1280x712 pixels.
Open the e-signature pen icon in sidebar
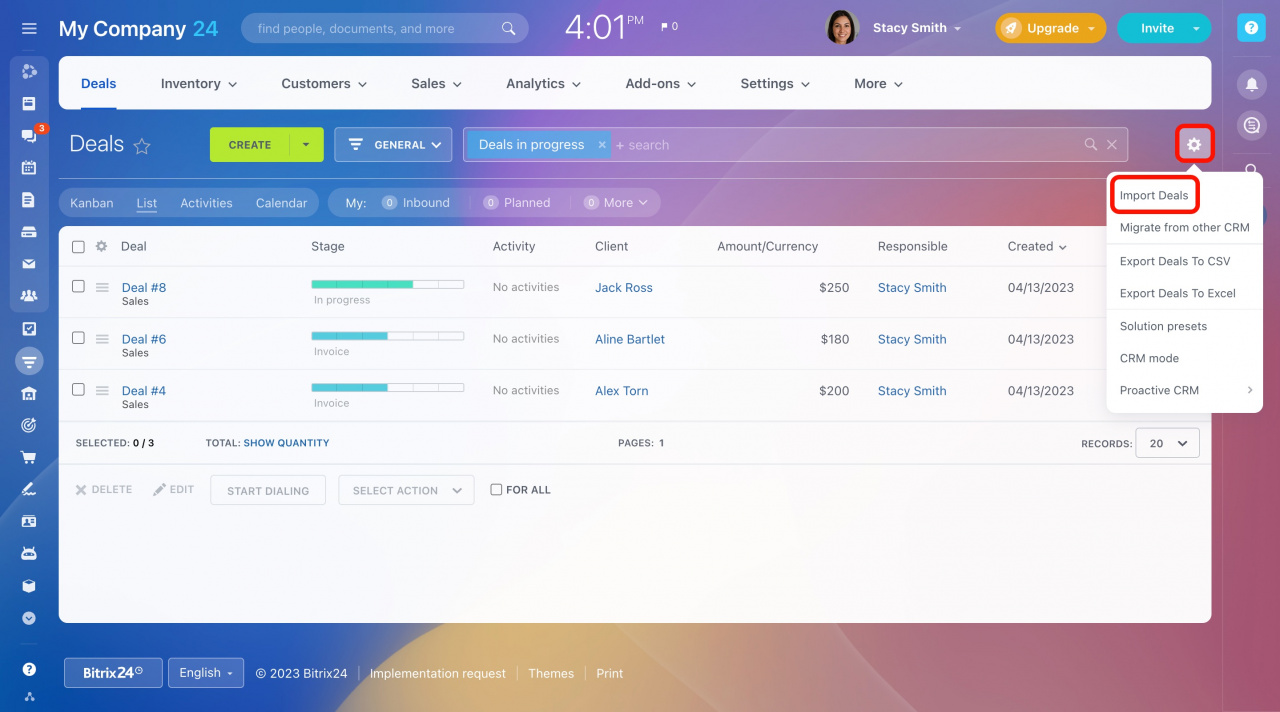[29, 489]
